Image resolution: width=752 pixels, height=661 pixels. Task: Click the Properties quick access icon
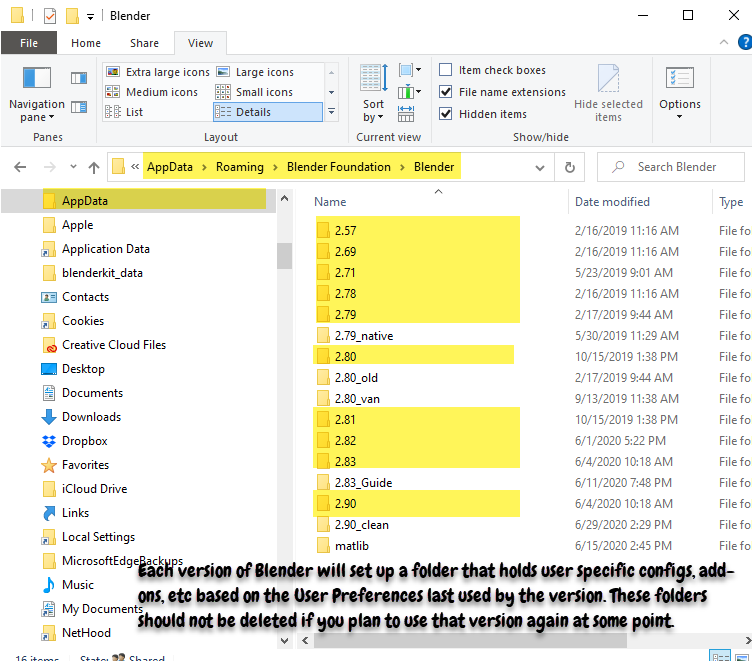[49, 16]
